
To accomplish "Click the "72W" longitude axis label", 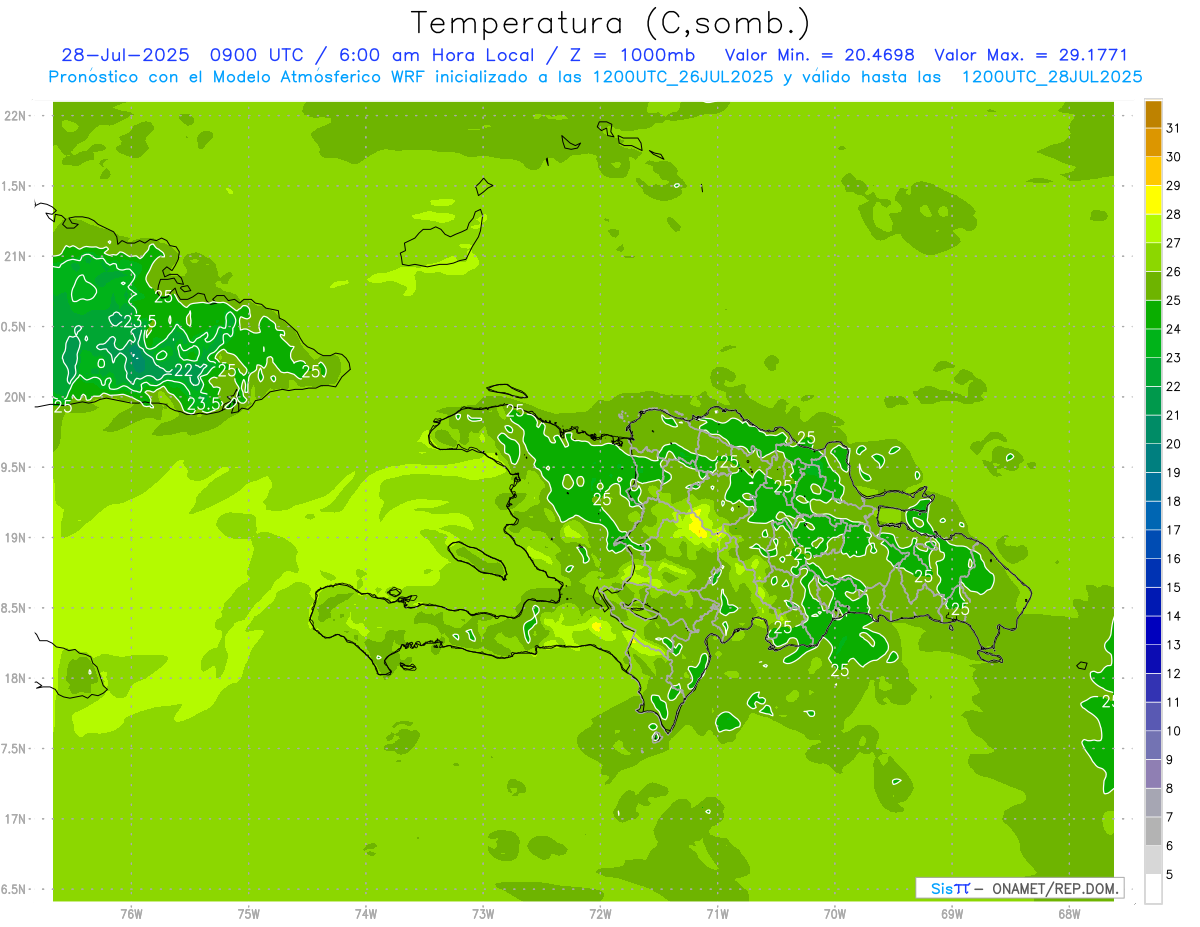I will click(x=600, y=914).
